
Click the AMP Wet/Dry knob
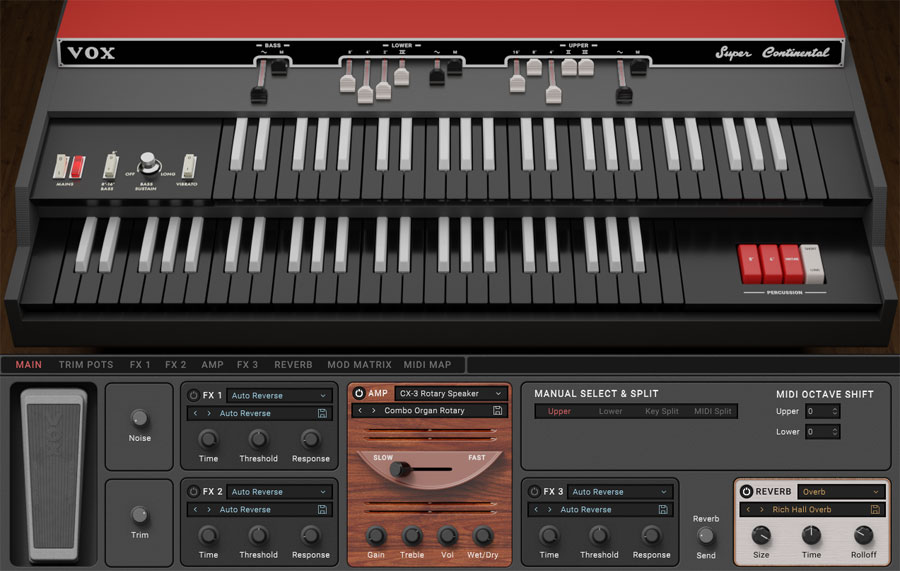pos(483,535)
